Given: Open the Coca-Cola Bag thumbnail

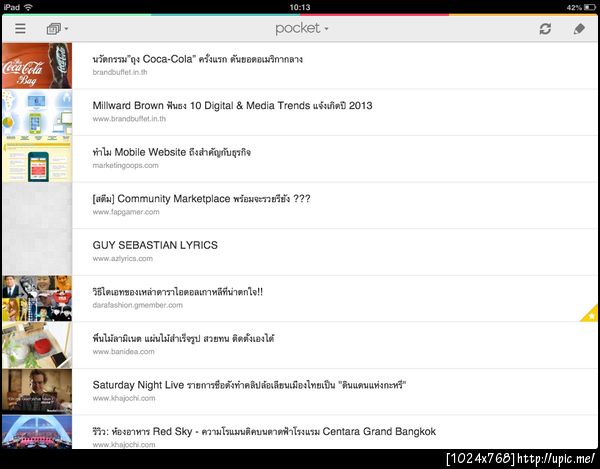Looking at the screenshot, I should pos(37,66).
